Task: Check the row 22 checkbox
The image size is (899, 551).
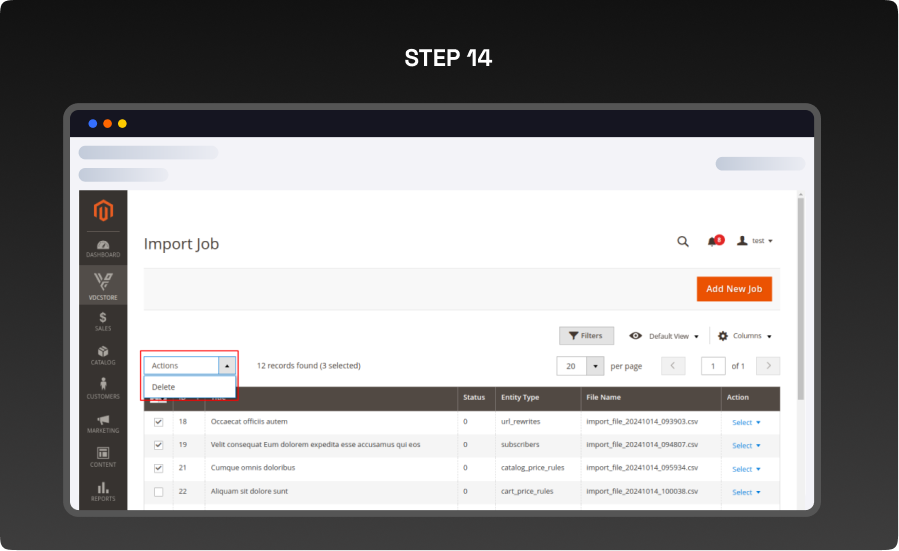Action: pyautogui.click(x=158, y=492)
